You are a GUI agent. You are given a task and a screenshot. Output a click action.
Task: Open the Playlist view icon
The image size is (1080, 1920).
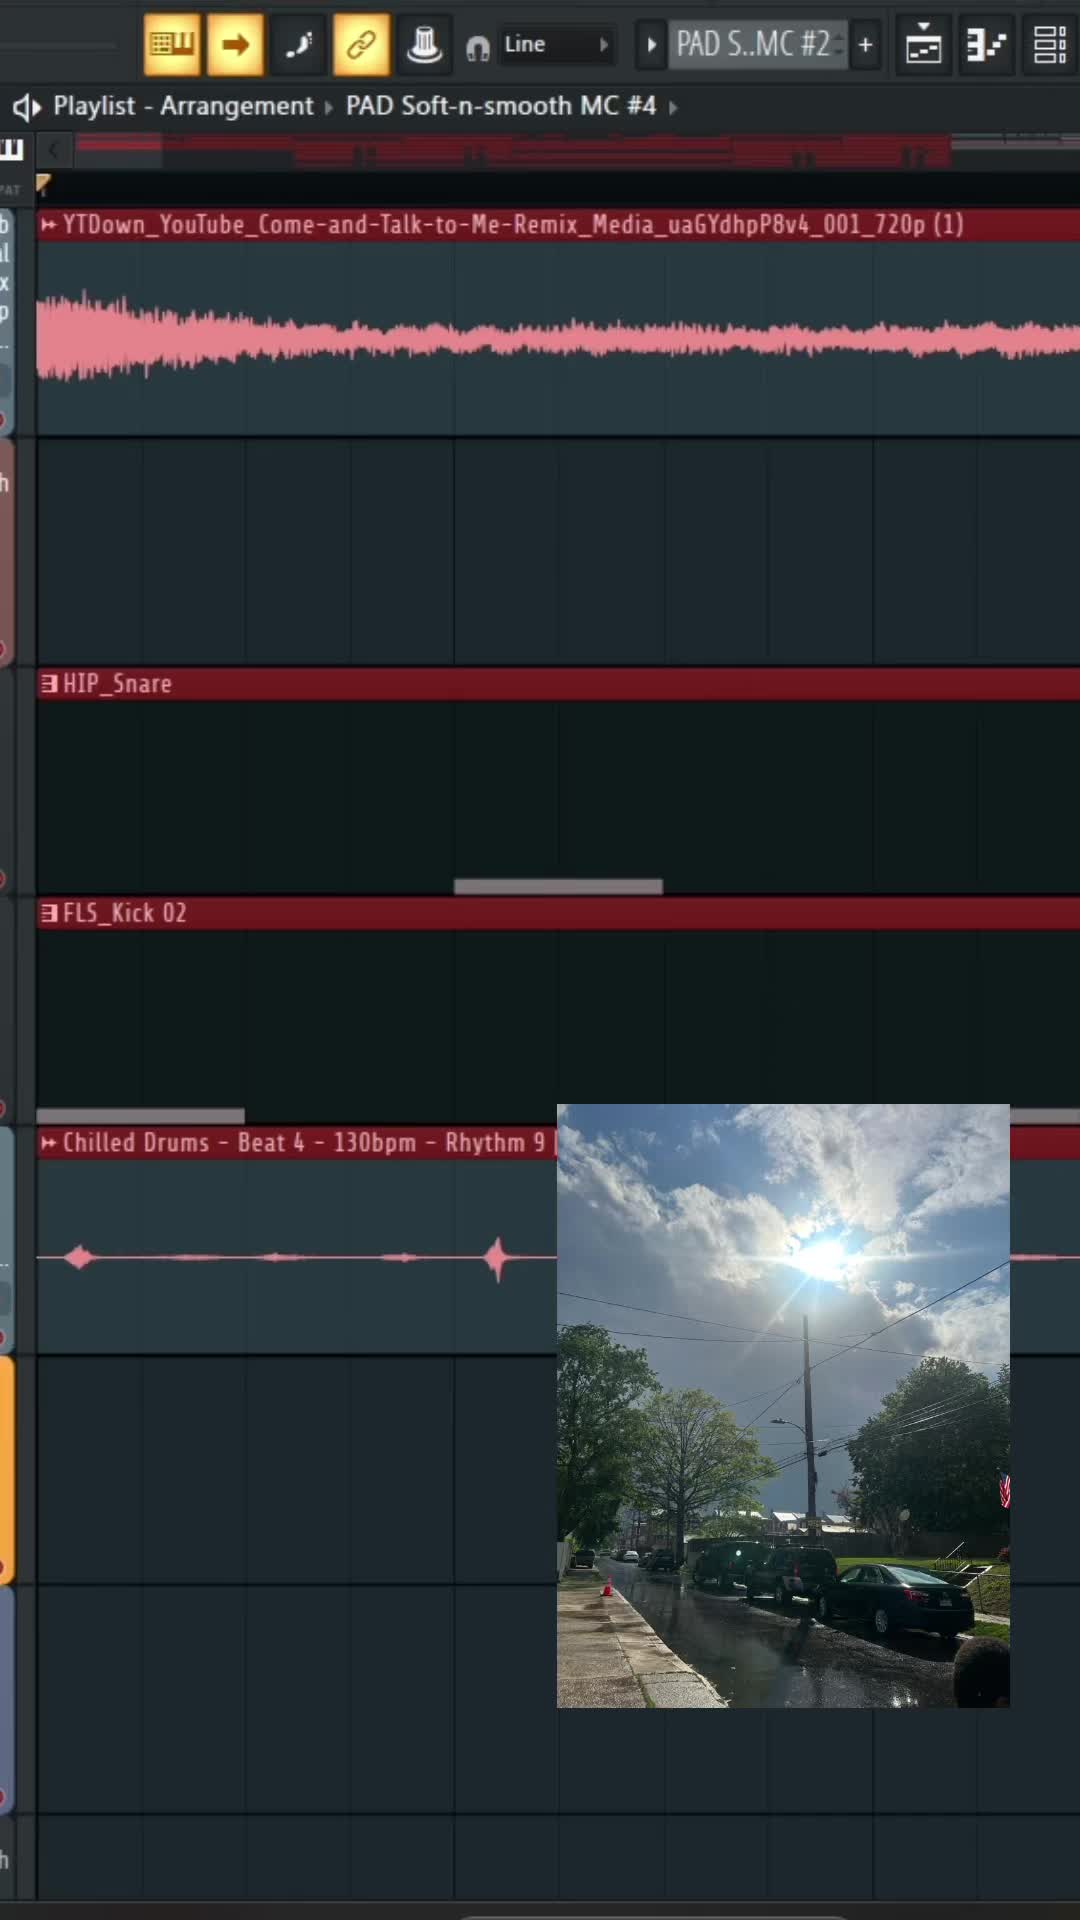pyautogui.click(x=923, y=44)
